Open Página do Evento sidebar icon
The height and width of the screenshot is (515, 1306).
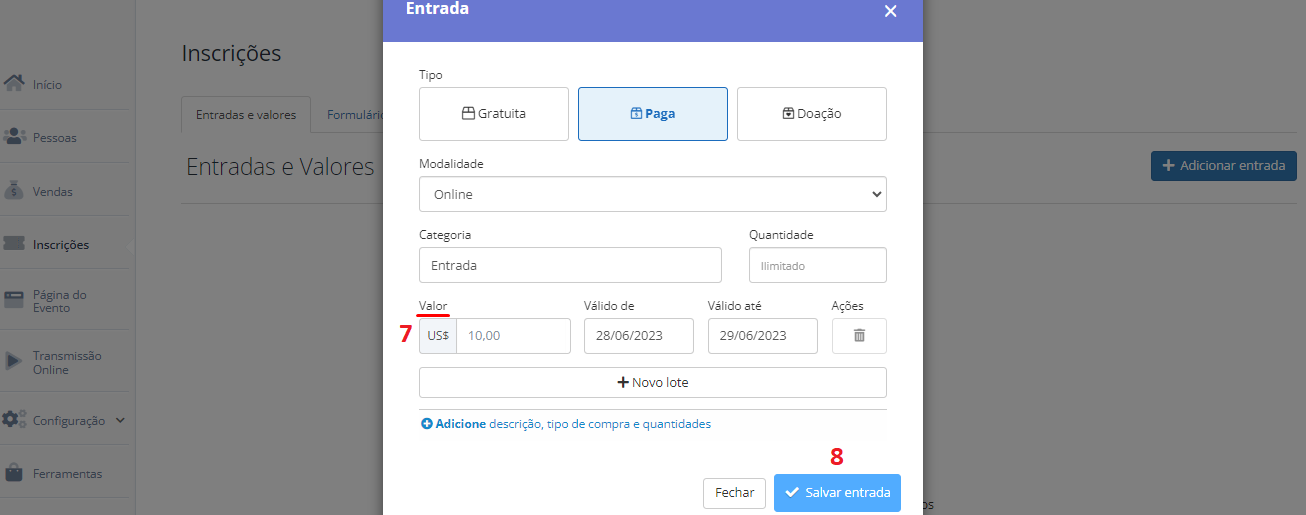(x=14, y=301)
